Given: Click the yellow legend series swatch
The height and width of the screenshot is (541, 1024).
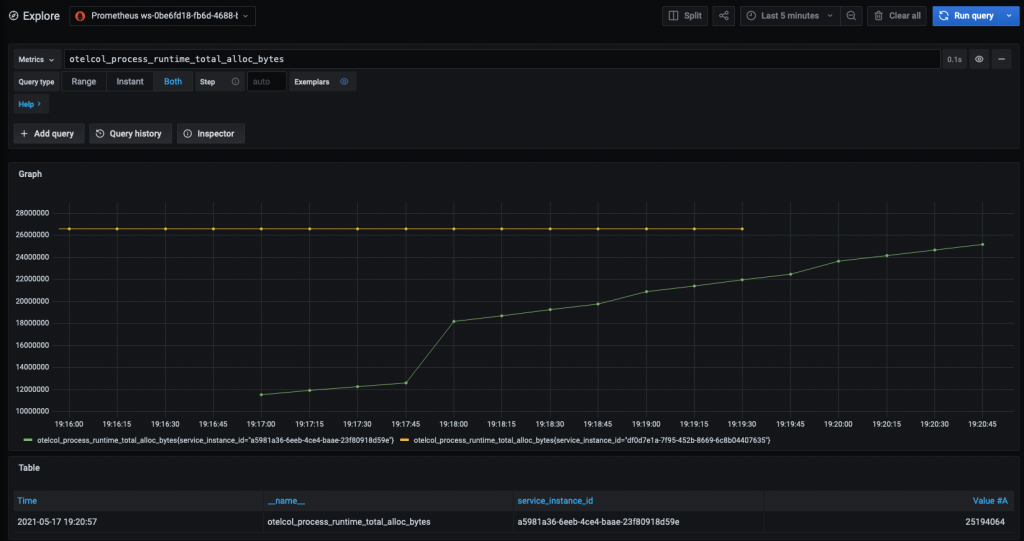Looking at the screenshot, I should (404, 440).
